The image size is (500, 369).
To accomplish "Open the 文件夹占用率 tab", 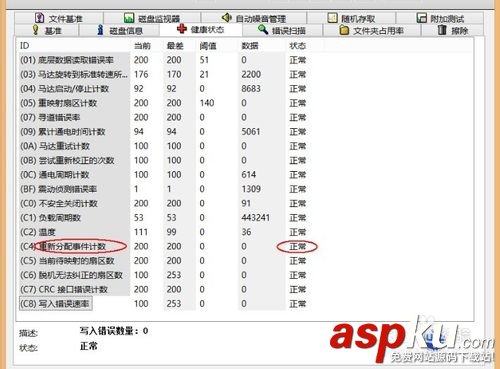I will tap(372, 30).
